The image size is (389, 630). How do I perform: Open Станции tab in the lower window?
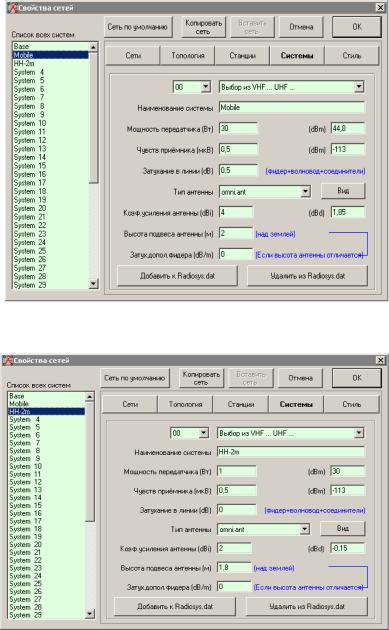[241, 404]
